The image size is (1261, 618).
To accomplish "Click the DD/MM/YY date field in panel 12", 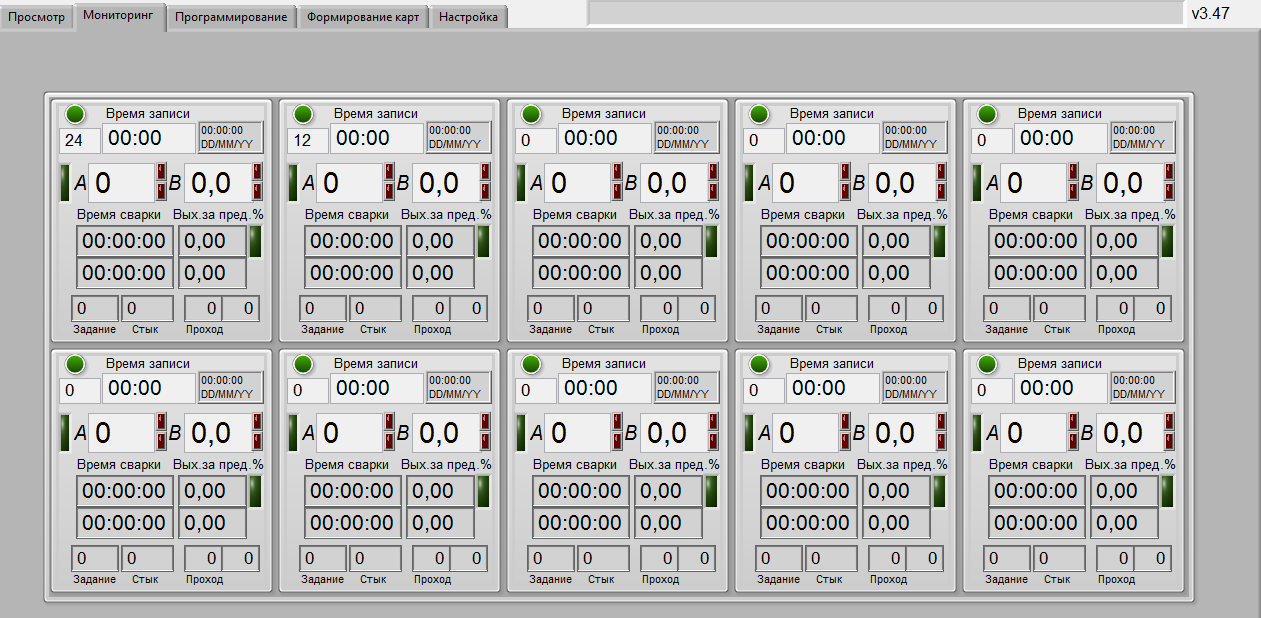I will point(458,137).
